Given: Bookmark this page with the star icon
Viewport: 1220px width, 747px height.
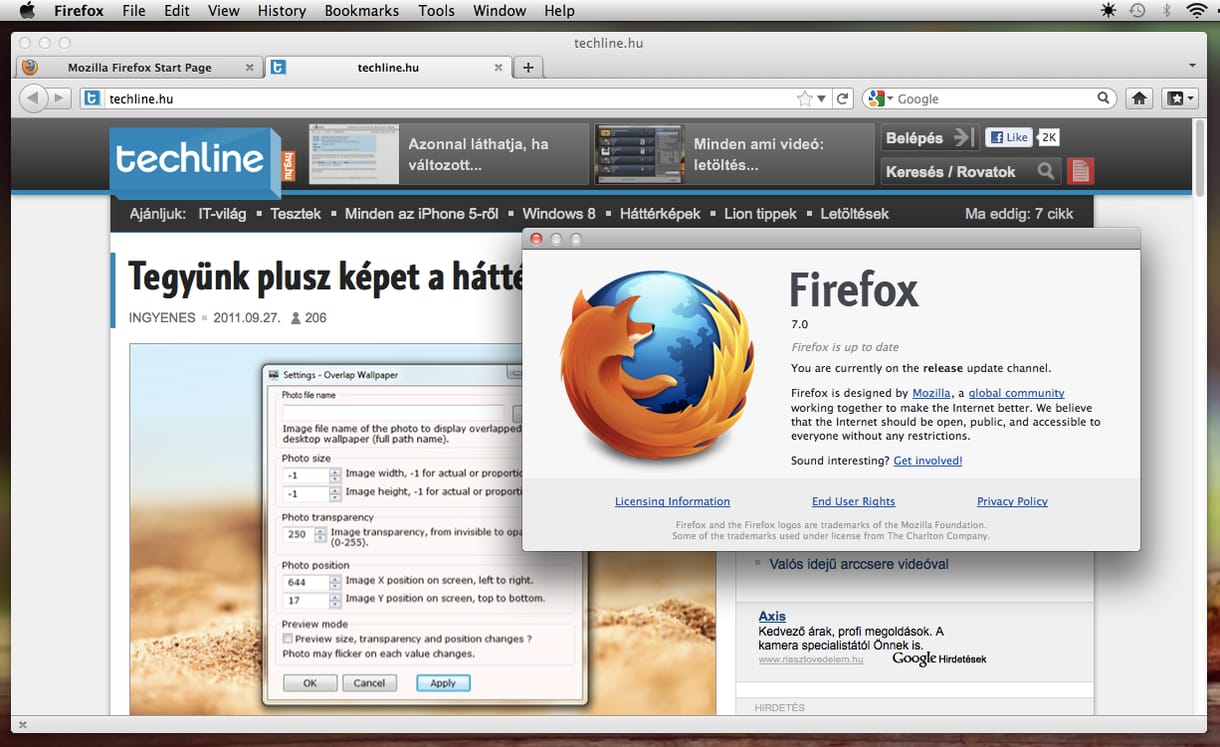Looking at the screenshot, I should tap(804, 98).
